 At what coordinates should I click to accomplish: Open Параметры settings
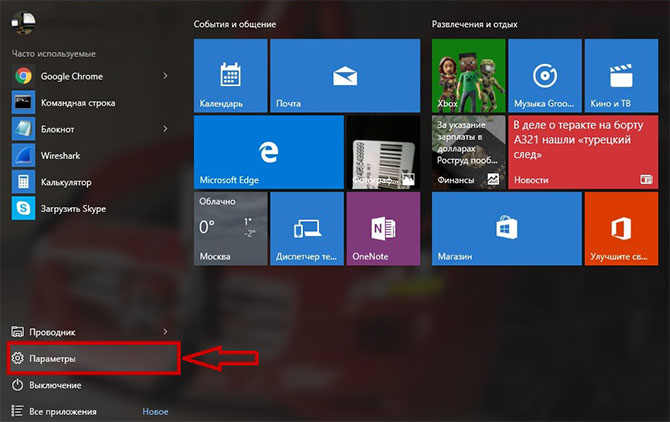coord(93,358)
